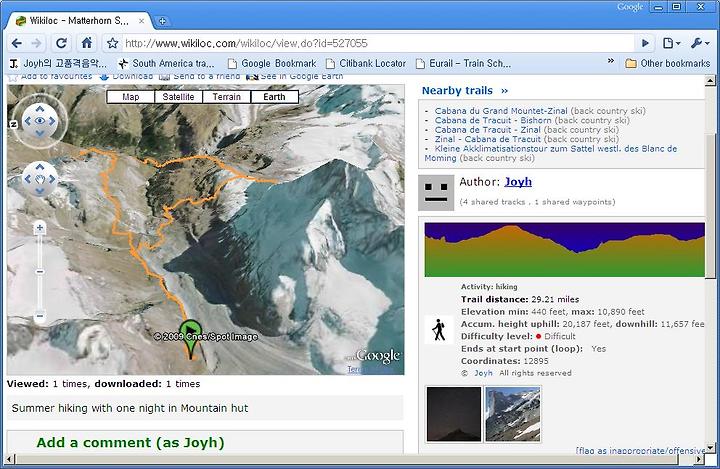Open Cabana de Tracuit - Zinal trail
The image size is (720, 469).
click(488, 130)
